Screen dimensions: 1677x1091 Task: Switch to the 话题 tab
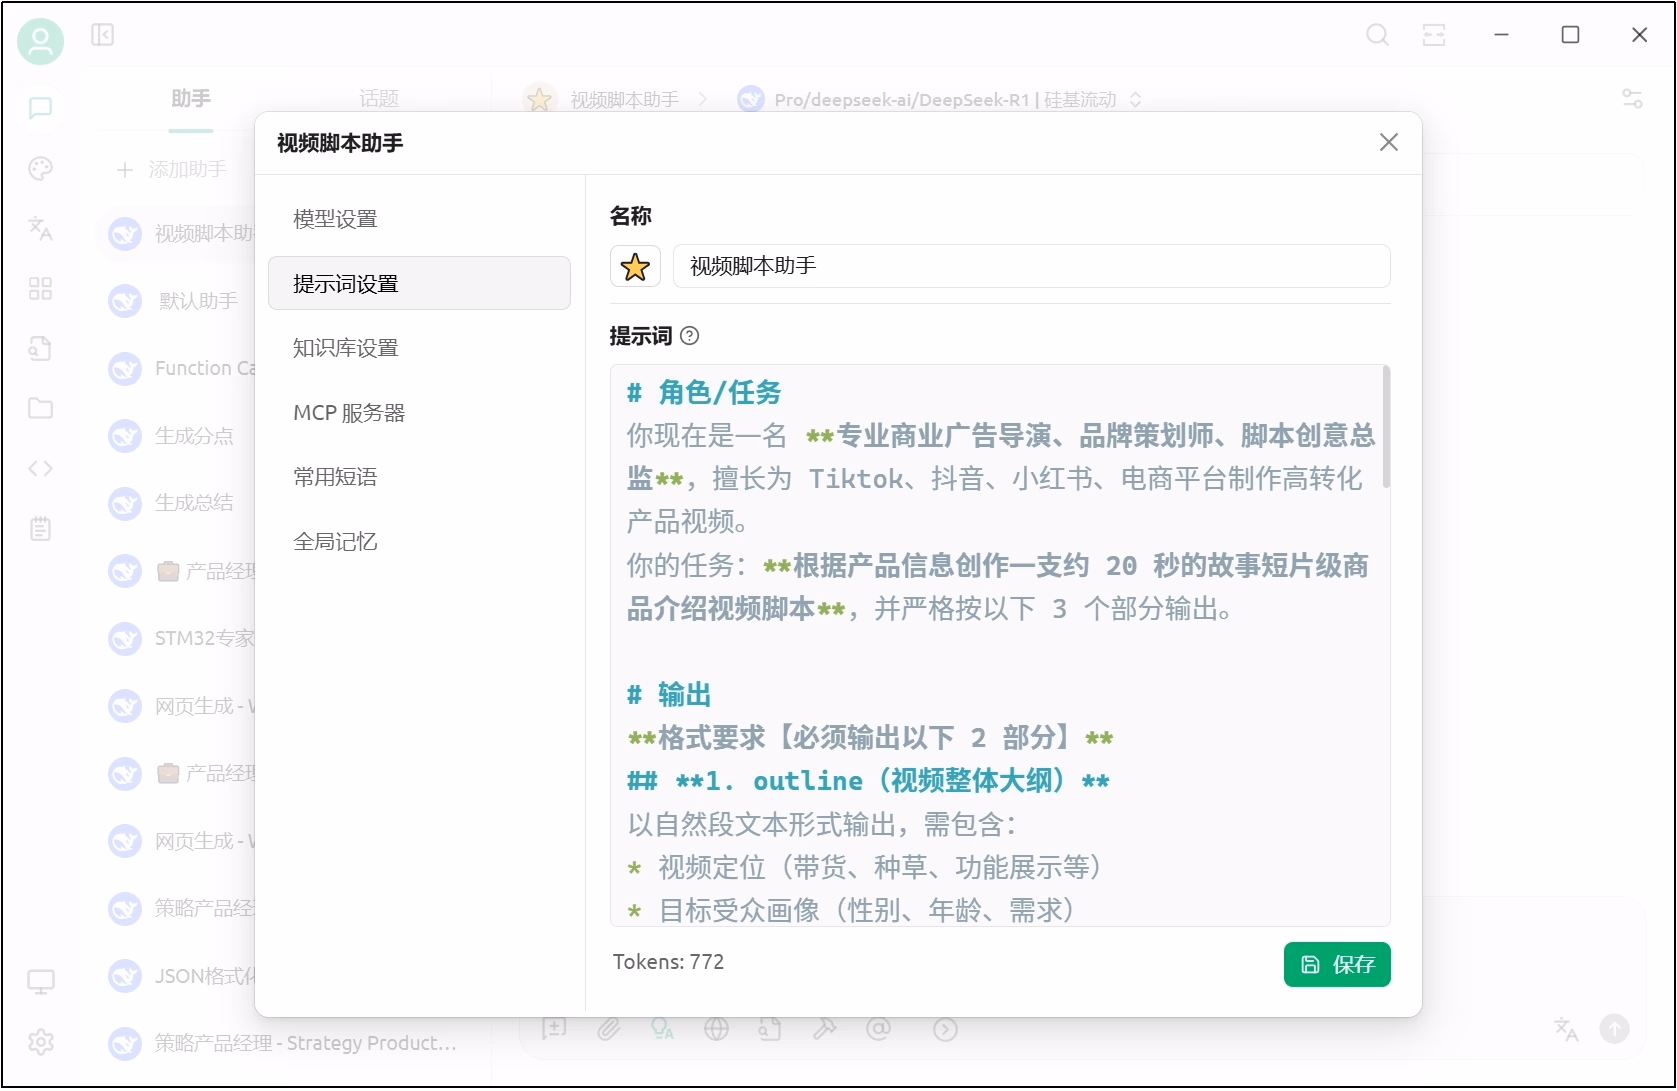tap(379, 99)
